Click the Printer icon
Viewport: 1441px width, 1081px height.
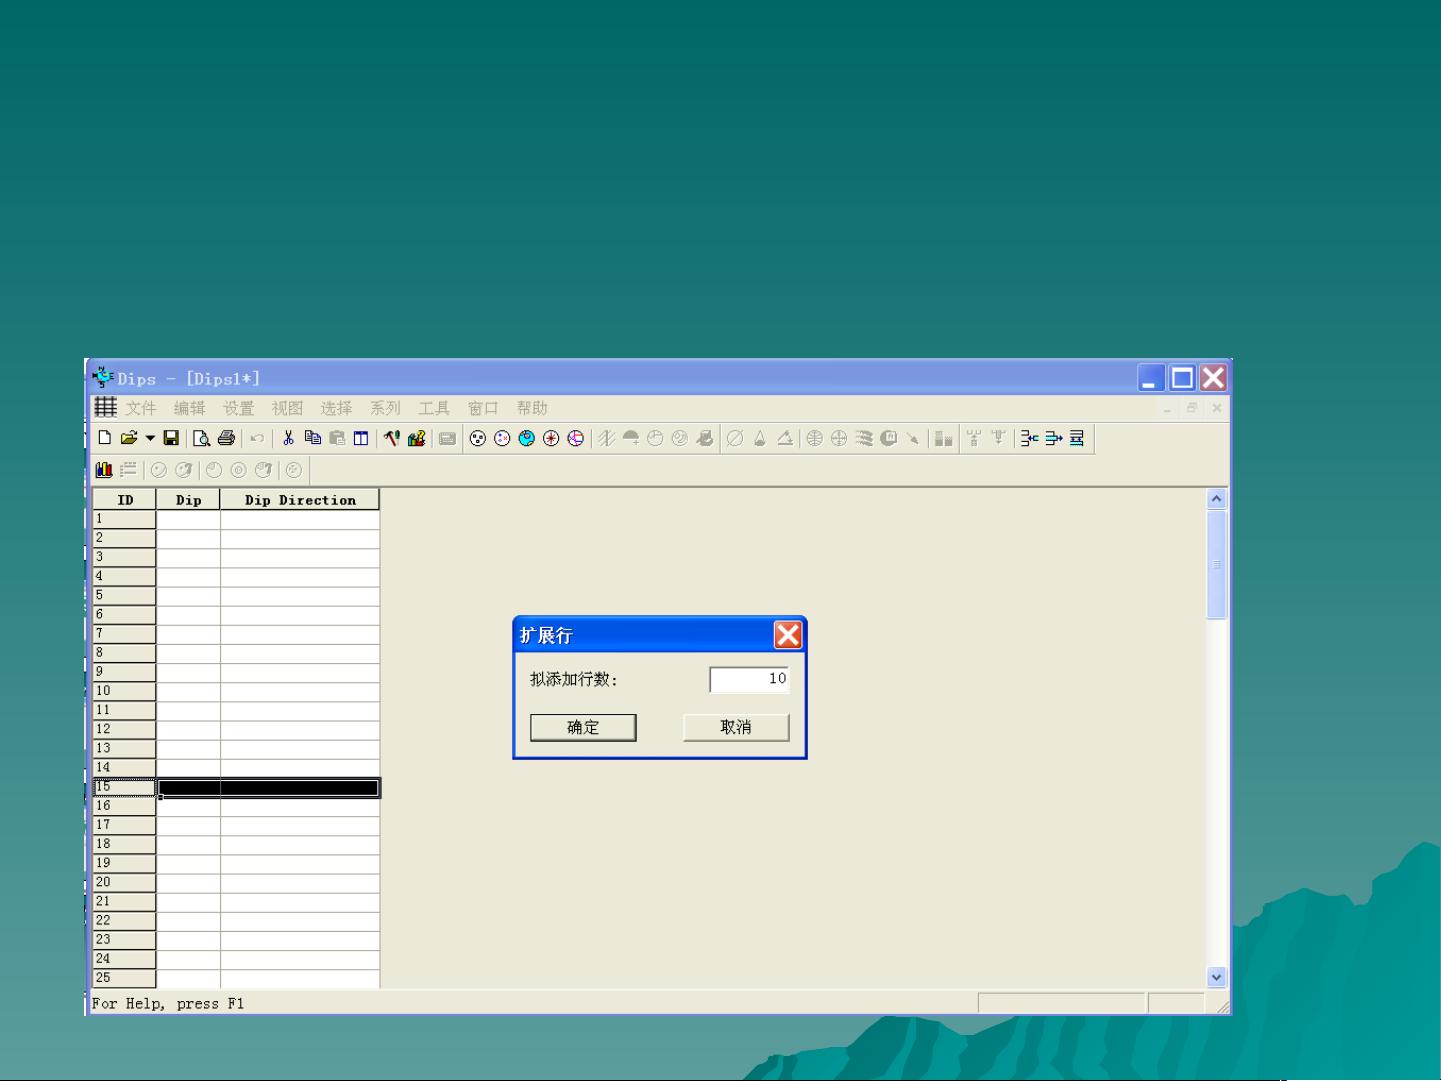pos(226,438)
